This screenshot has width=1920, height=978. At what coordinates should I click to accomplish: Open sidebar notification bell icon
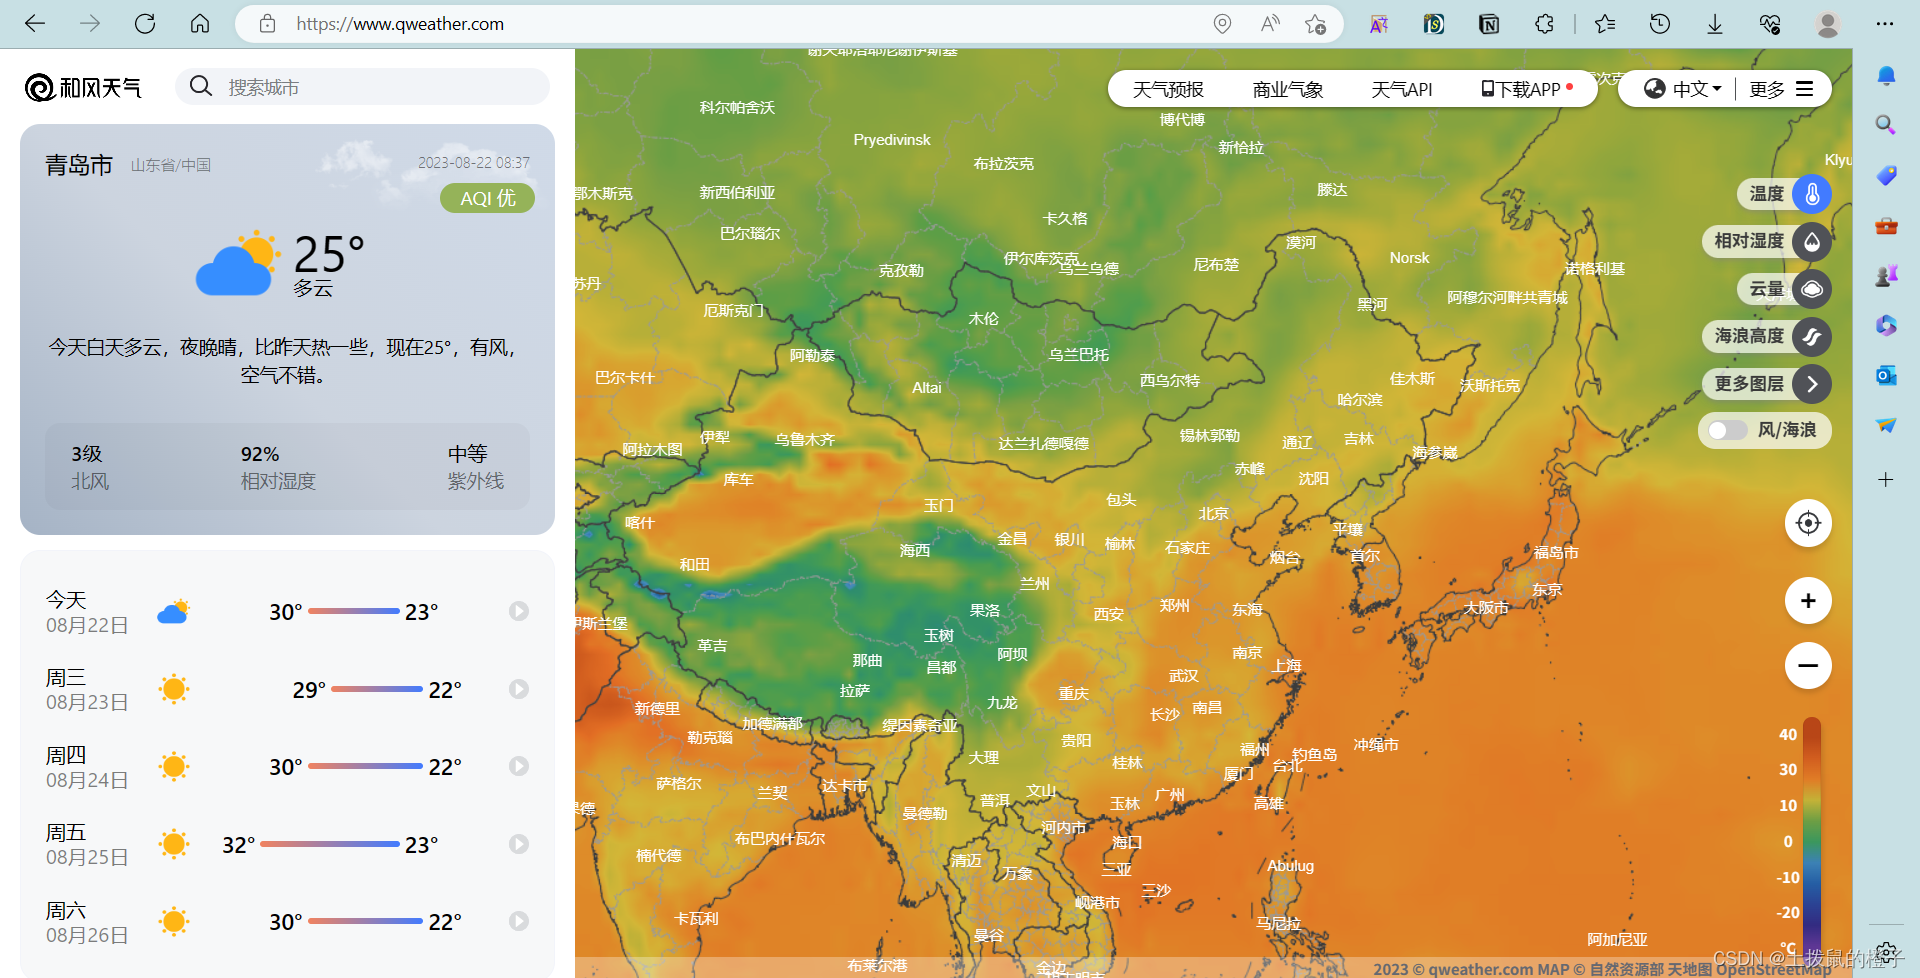1886,76
